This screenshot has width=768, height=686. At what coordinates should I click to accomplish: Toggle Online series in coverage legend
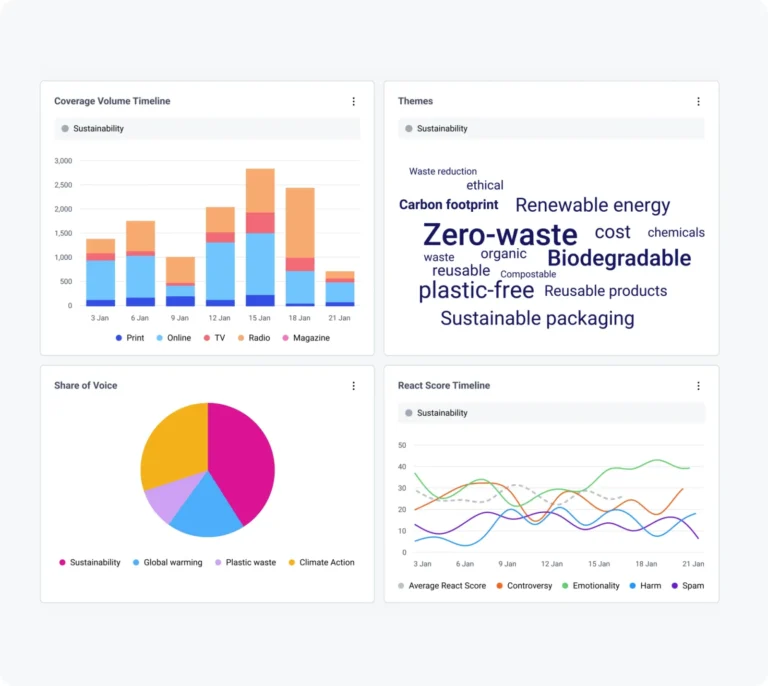(173, 338)
